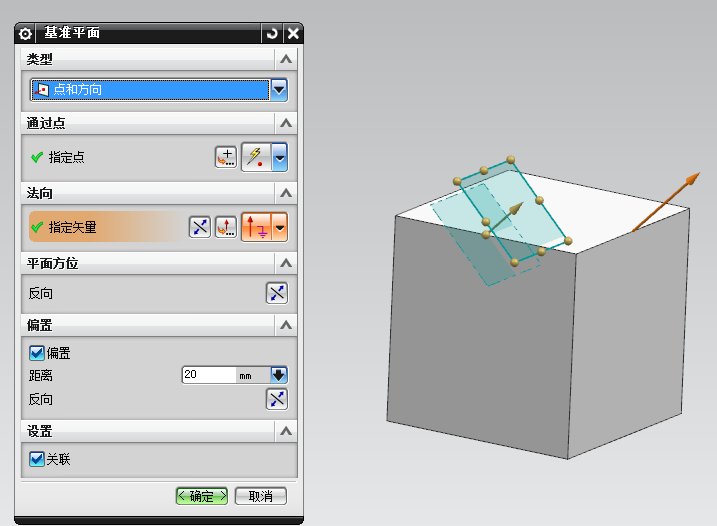Open the vector constructor dialog icon
The height and width of the screenshot is (526, 717).
[226, 227]
